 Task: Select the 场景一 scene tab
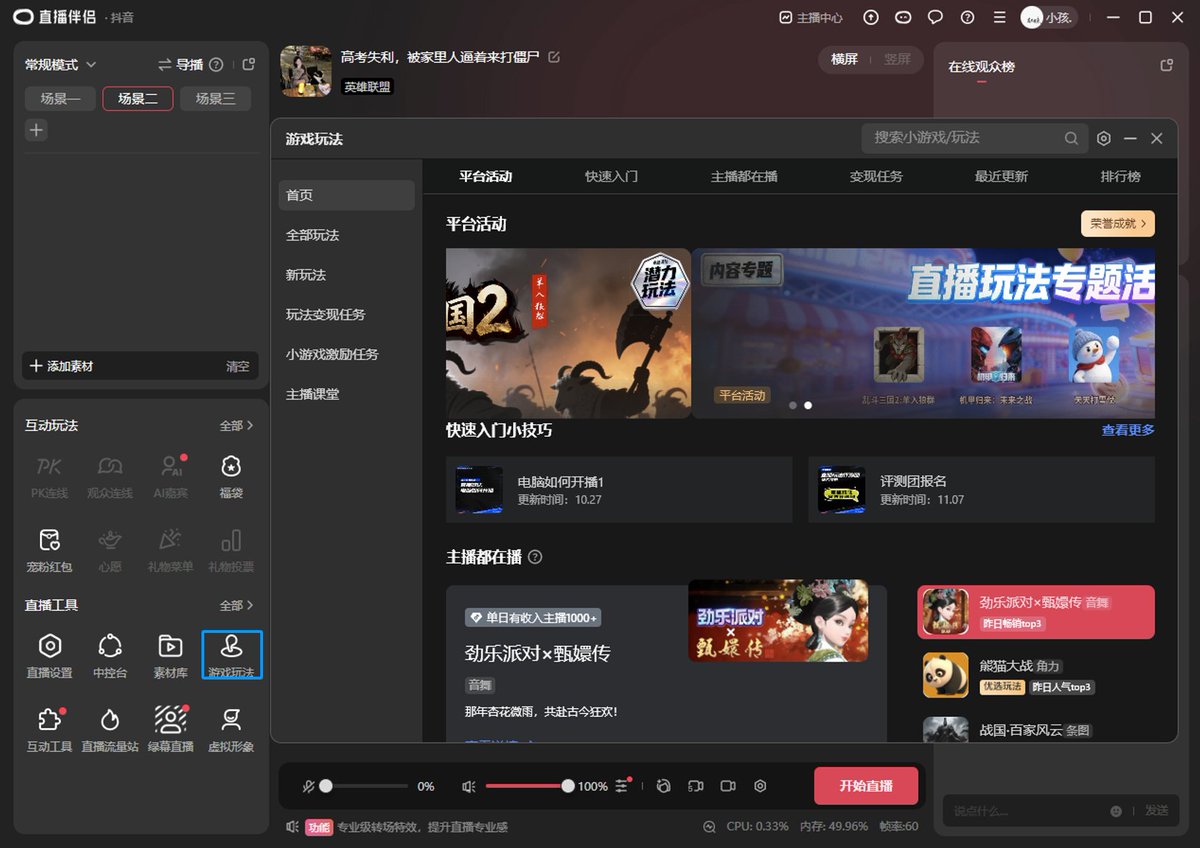pos(60,98)
